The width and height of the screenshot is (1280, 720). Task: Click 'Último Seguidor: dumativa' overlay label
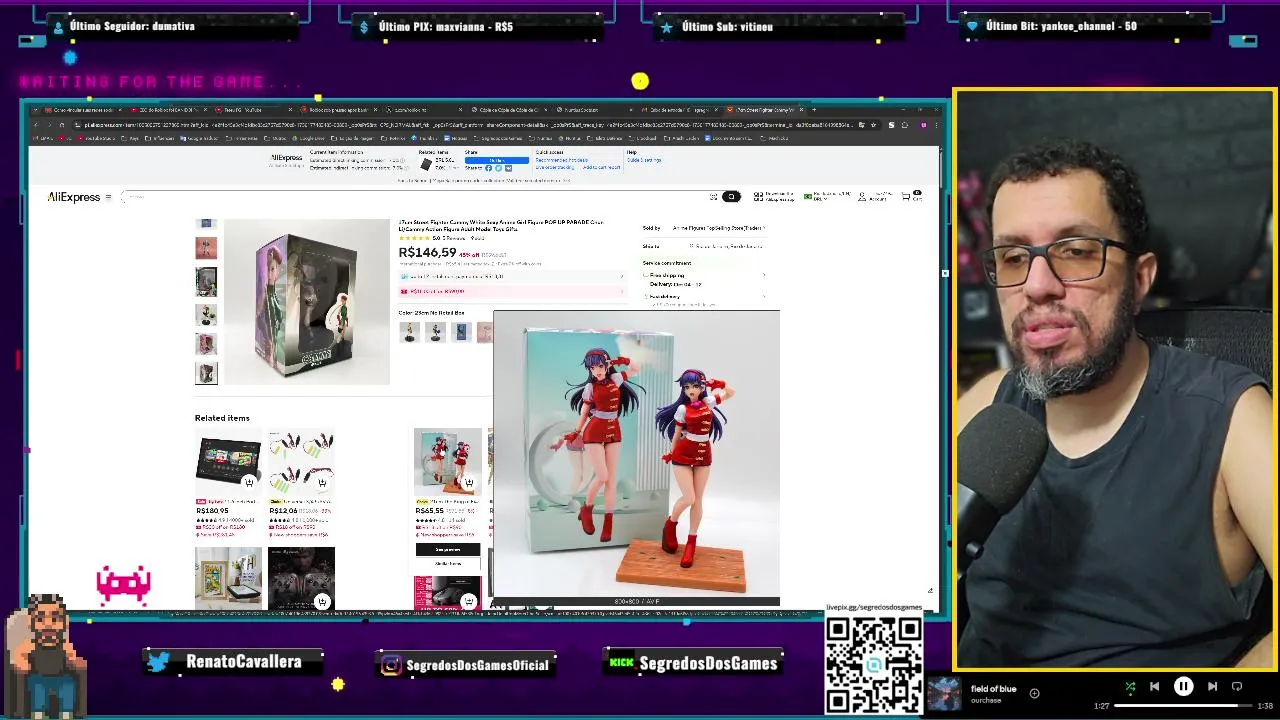pos(132,26)
